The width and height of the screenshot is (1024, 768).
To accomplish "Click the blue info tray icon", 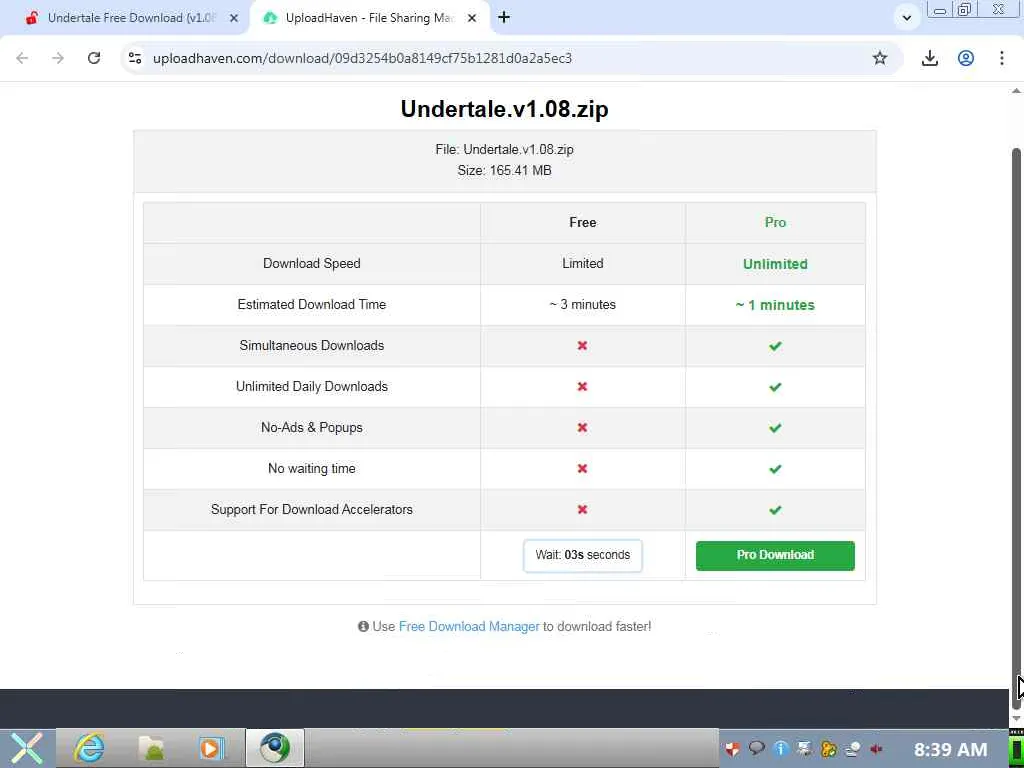I will (x=780, y=749).
